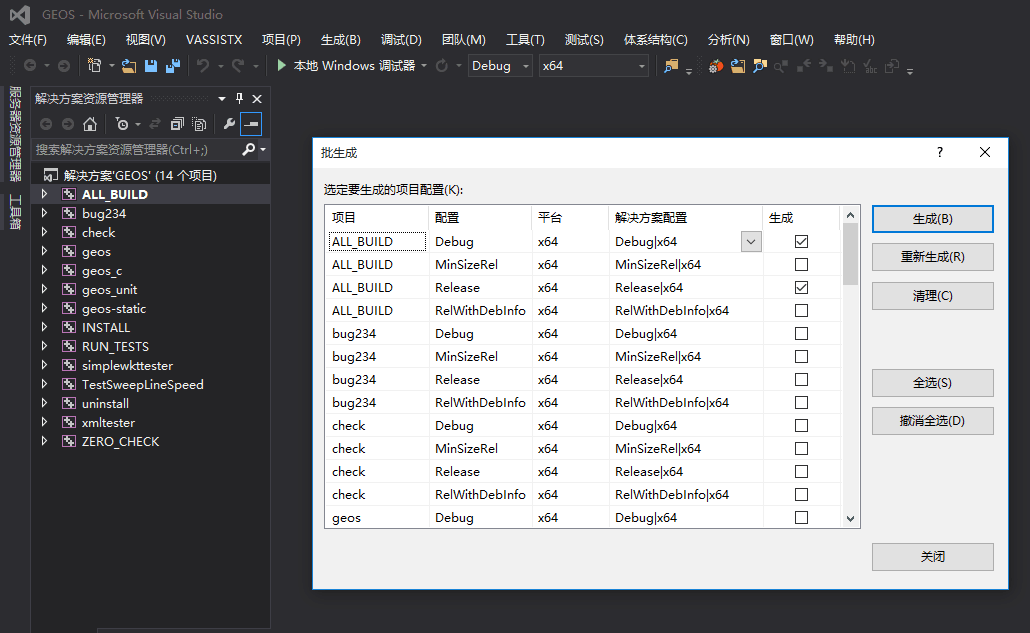Check build for ALL_BUILD RelWithDebInfo row
Viewport: 1030px width, 633px height.
801,311
